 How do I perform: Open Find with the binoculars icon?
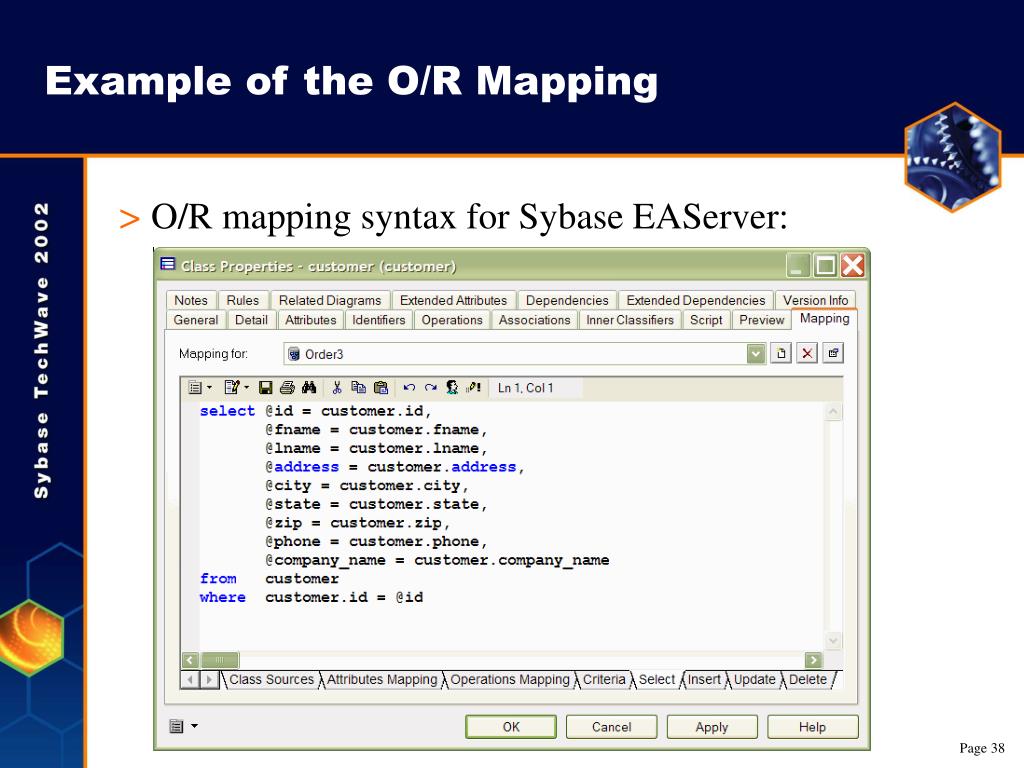[x=309, y=387]
